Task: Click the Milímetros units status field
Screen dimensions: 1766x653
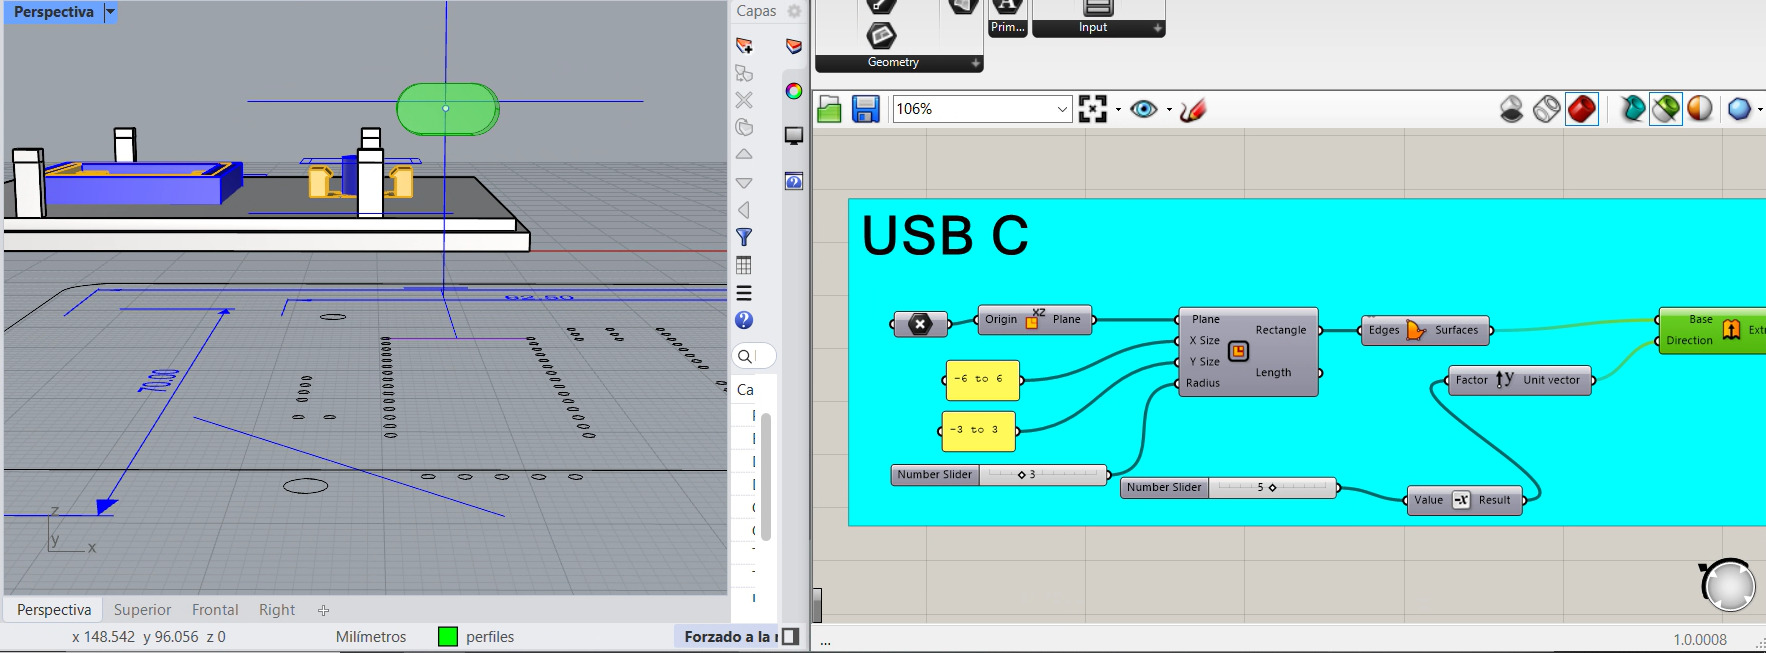Action: (371, 637)
